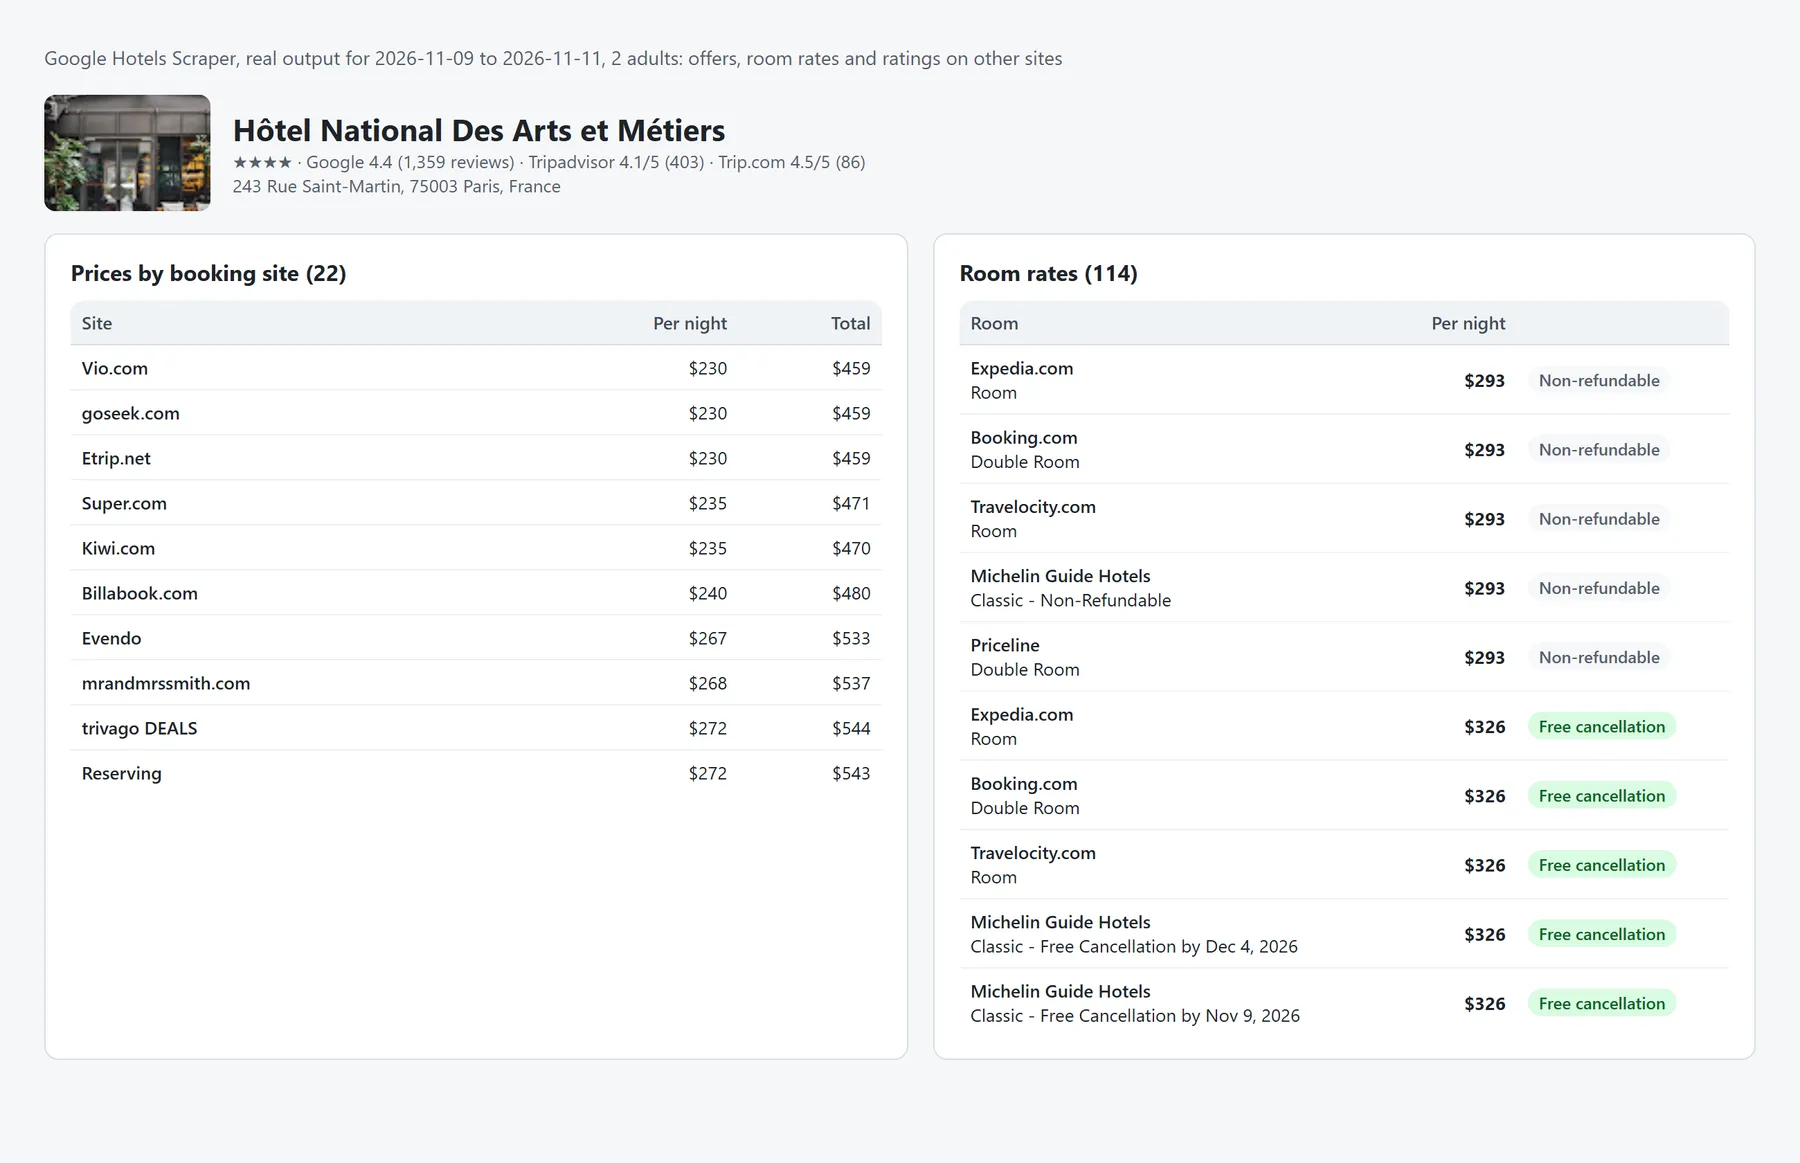The height and width of the screenshot is (1163, 1800).
Task: Select the Reserving site name
Action: [121, 773]
